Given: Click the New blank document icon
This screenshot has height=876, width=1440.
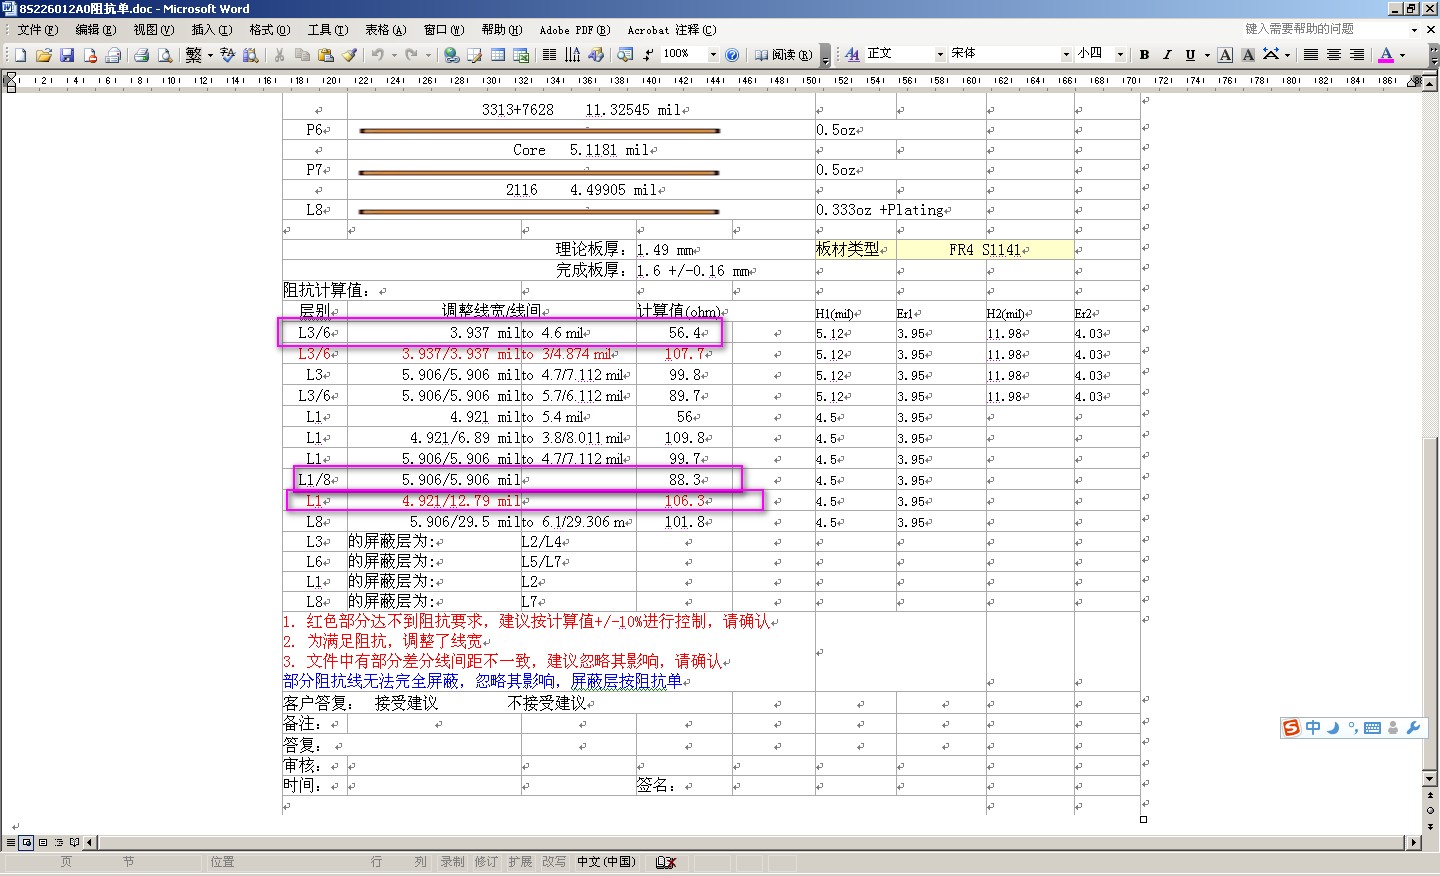Looking at the screenshot, I should coord(20,55).
